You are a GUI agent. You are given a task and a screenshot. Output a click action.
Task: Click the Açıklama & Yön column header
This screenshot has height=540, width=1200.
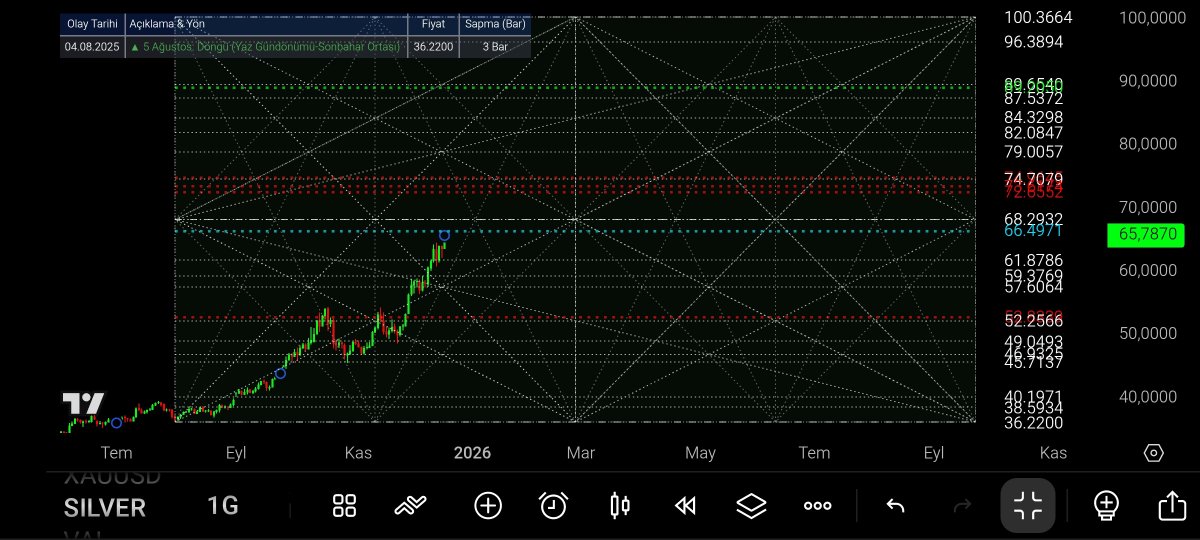[x=267, y=23]
